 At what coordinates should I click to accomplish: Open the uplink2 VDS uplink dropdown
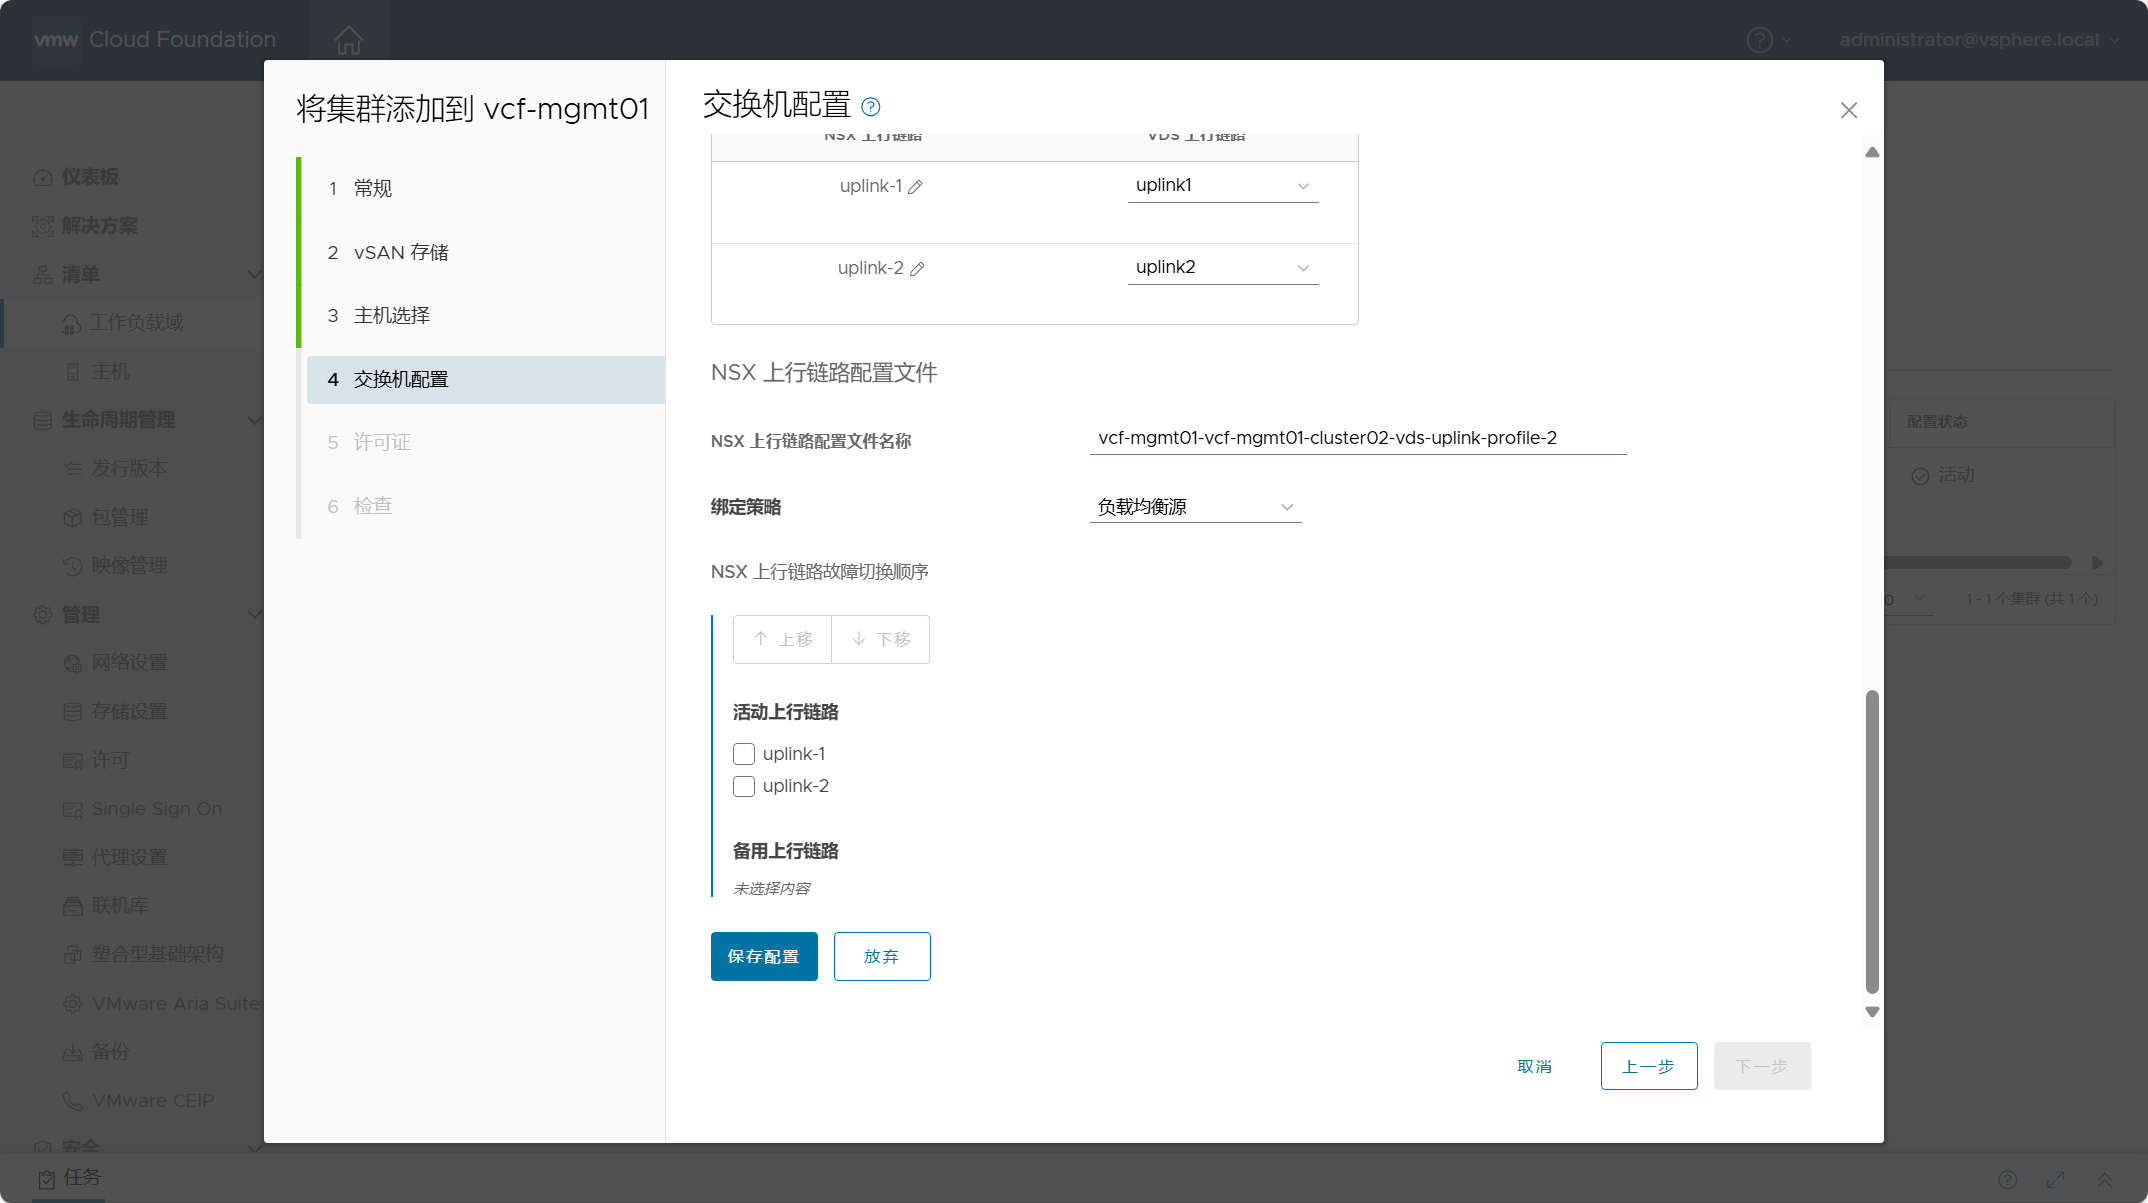click(x=1223, y=268)
